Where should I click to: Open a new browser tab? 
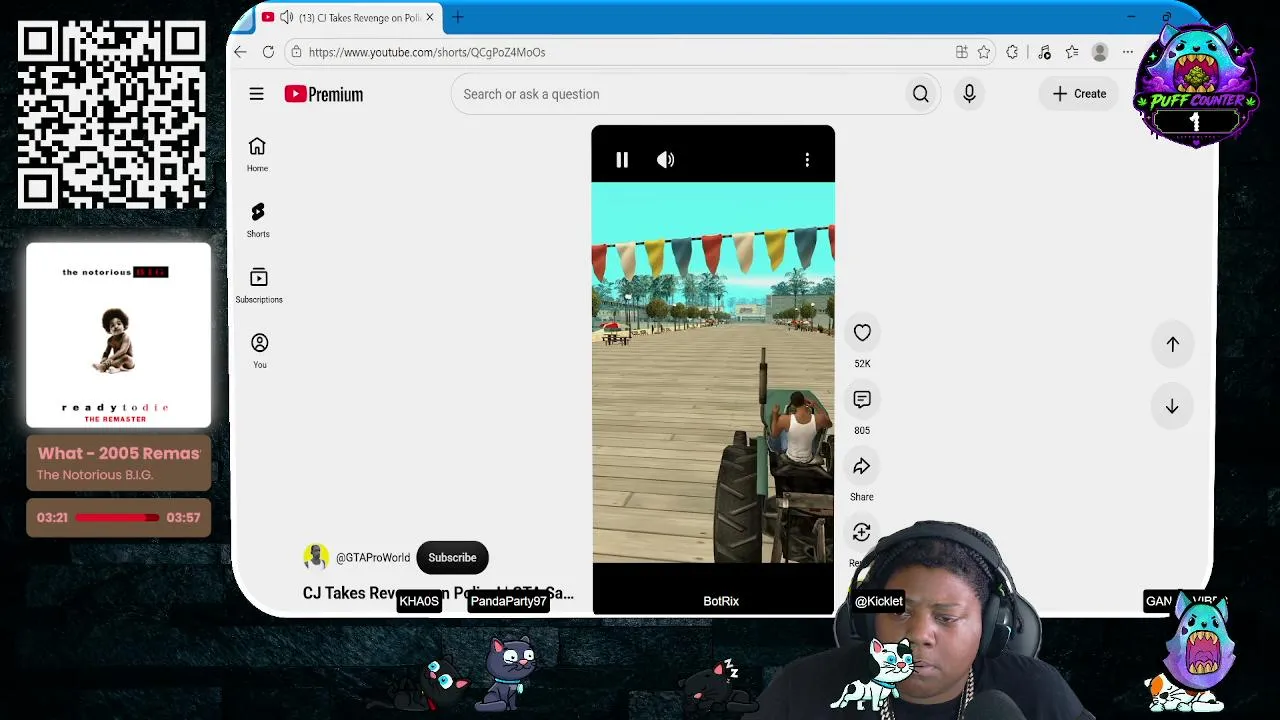pyautogui.click(x=458, y=17)
